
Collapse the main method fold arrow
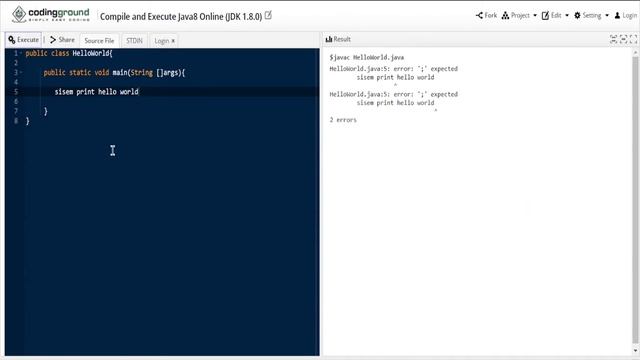[21, 72]
